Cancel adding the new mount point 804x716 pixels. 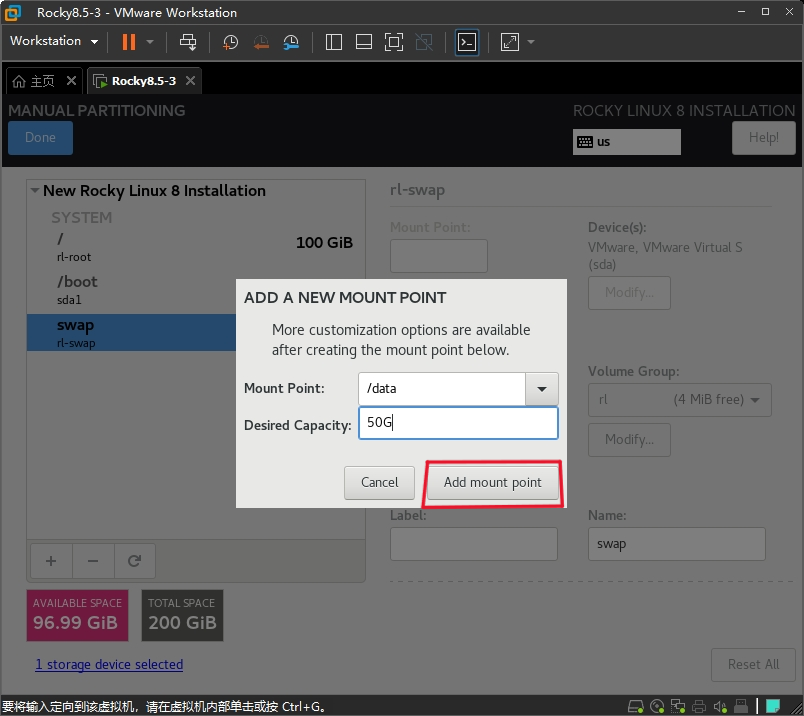[379, 483]
